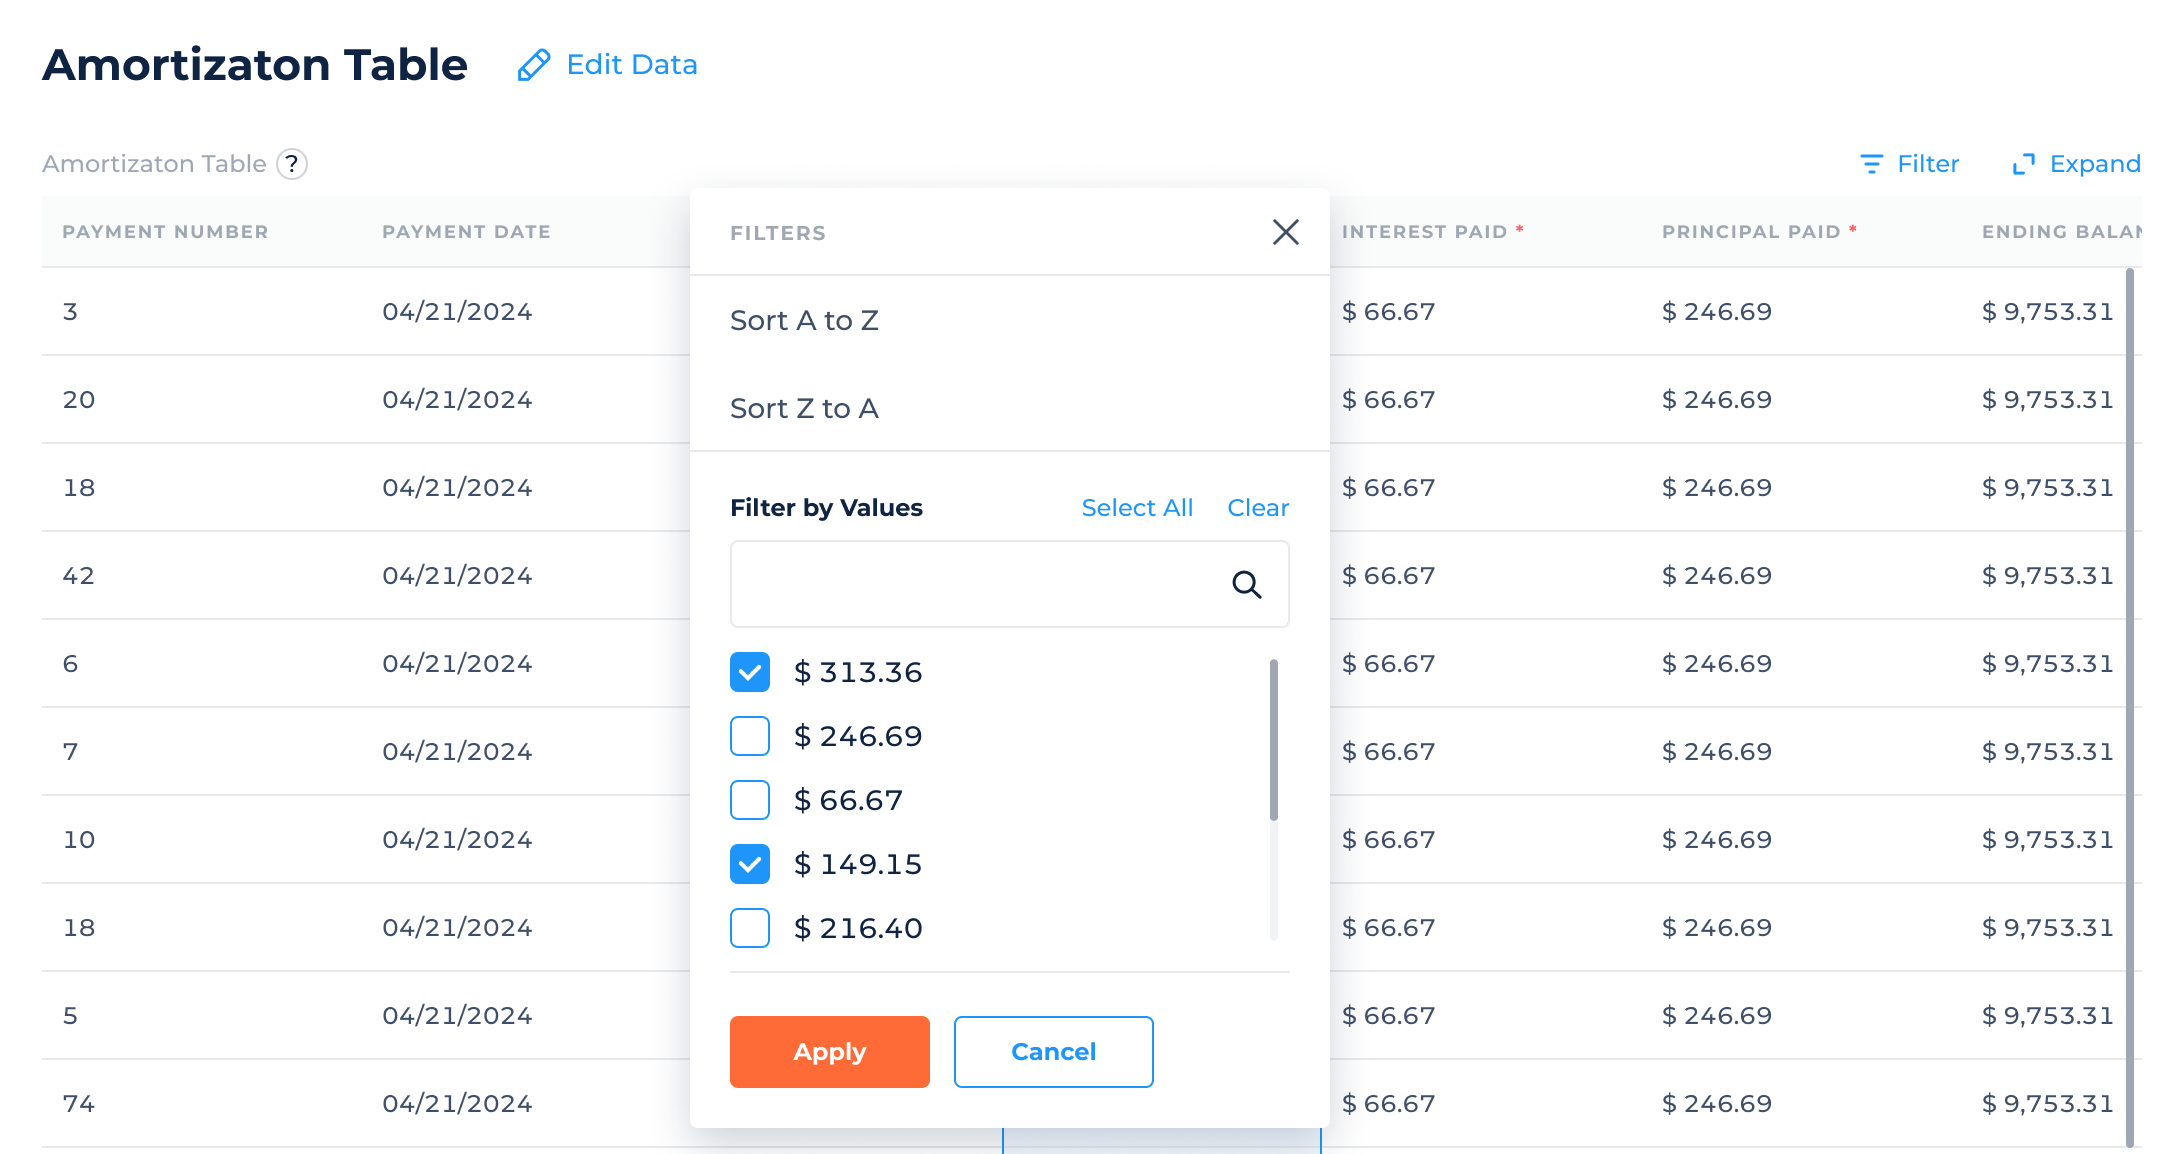Click the pencil Edit Data icon

tap(534, 65)
